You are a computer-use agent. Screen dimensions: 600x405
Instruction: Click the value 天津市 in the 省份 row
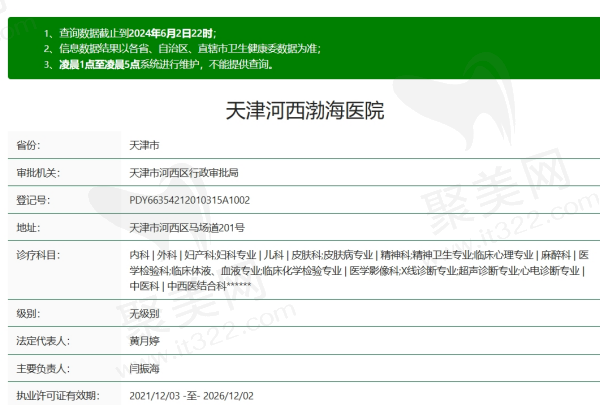[x=144, y=145]
